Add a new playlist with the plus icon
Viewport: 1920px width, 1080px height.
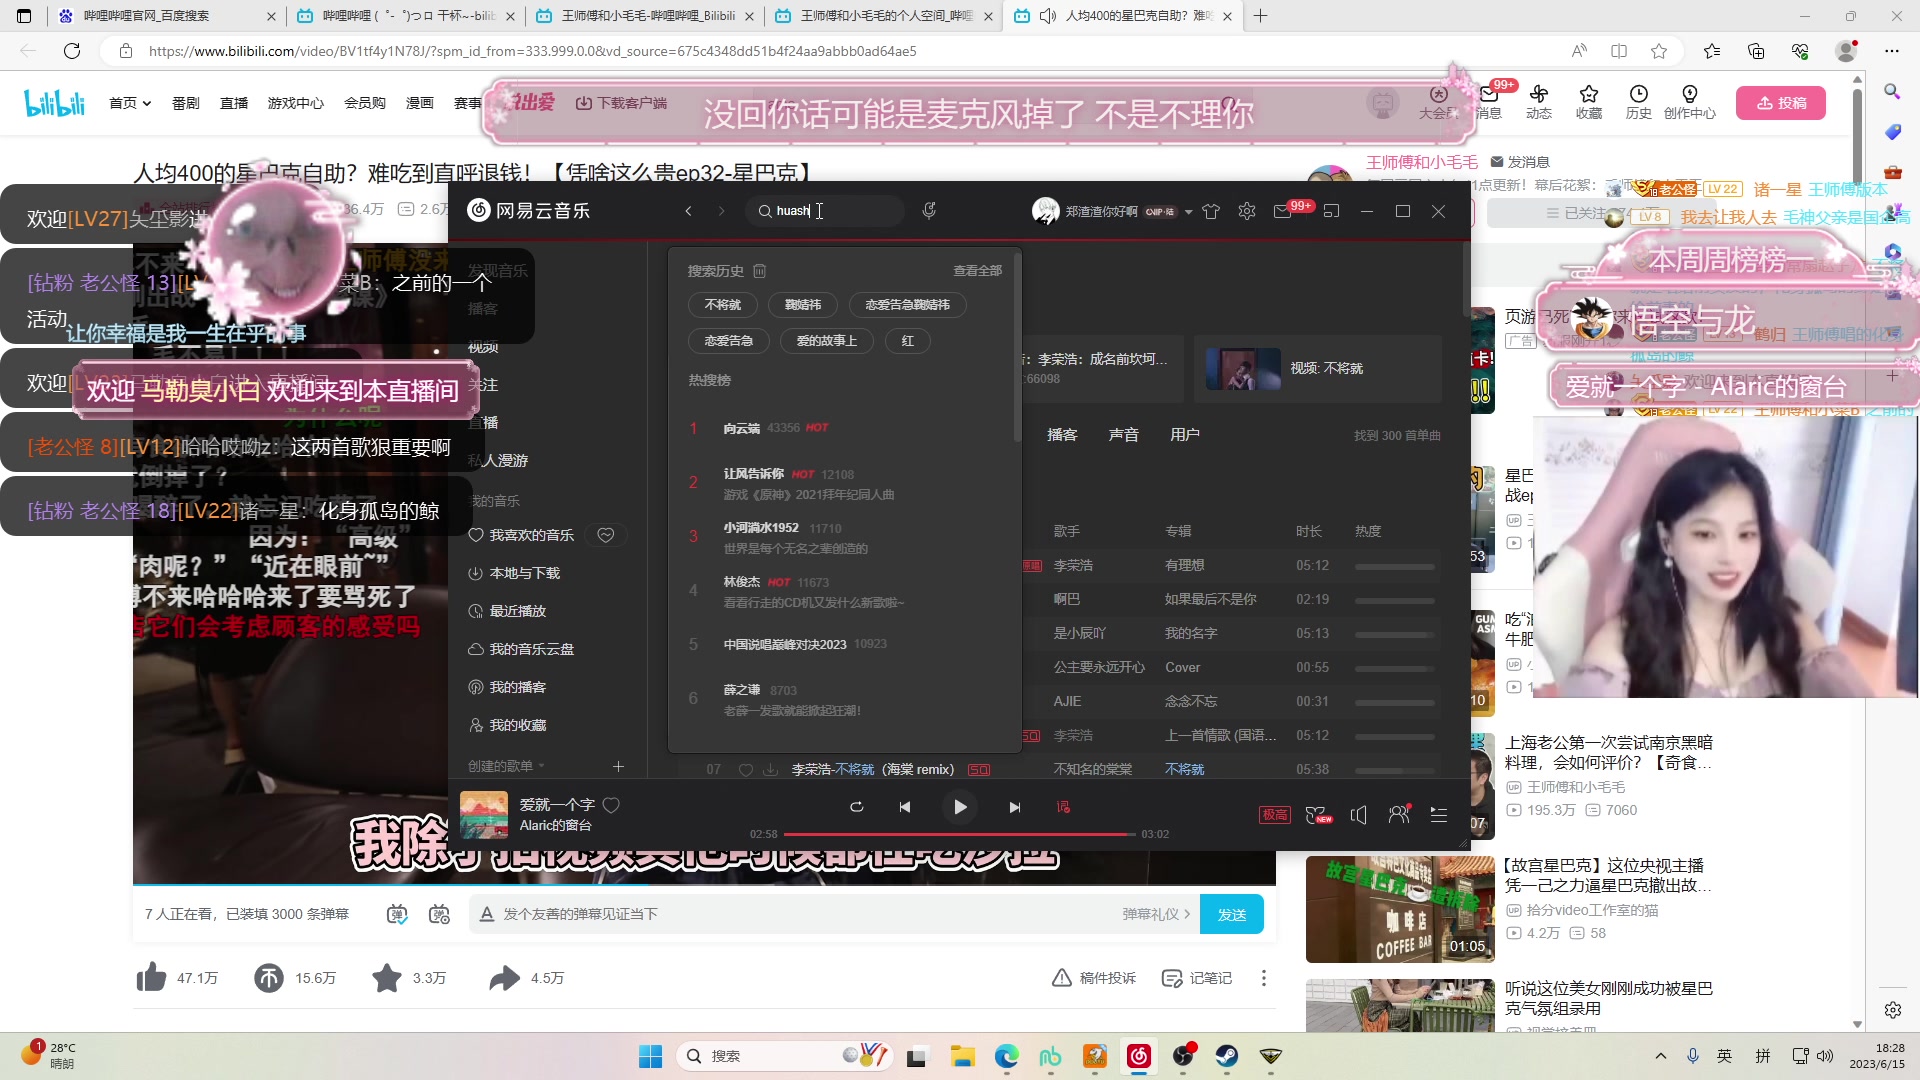pyautogui.click(x=618, y=766)
